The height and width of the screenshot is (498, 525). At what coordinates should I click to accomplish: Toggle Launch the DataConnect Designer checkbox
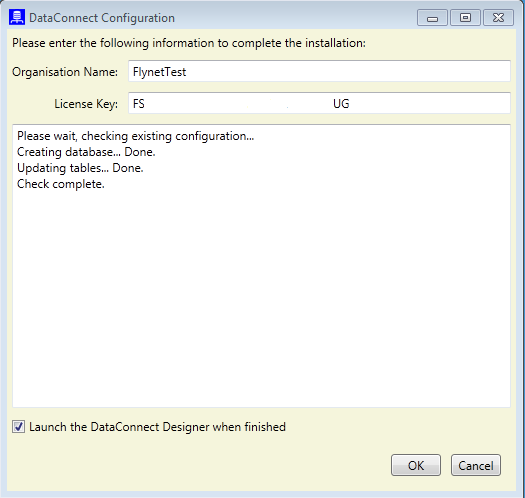click(x=18, y=427)
